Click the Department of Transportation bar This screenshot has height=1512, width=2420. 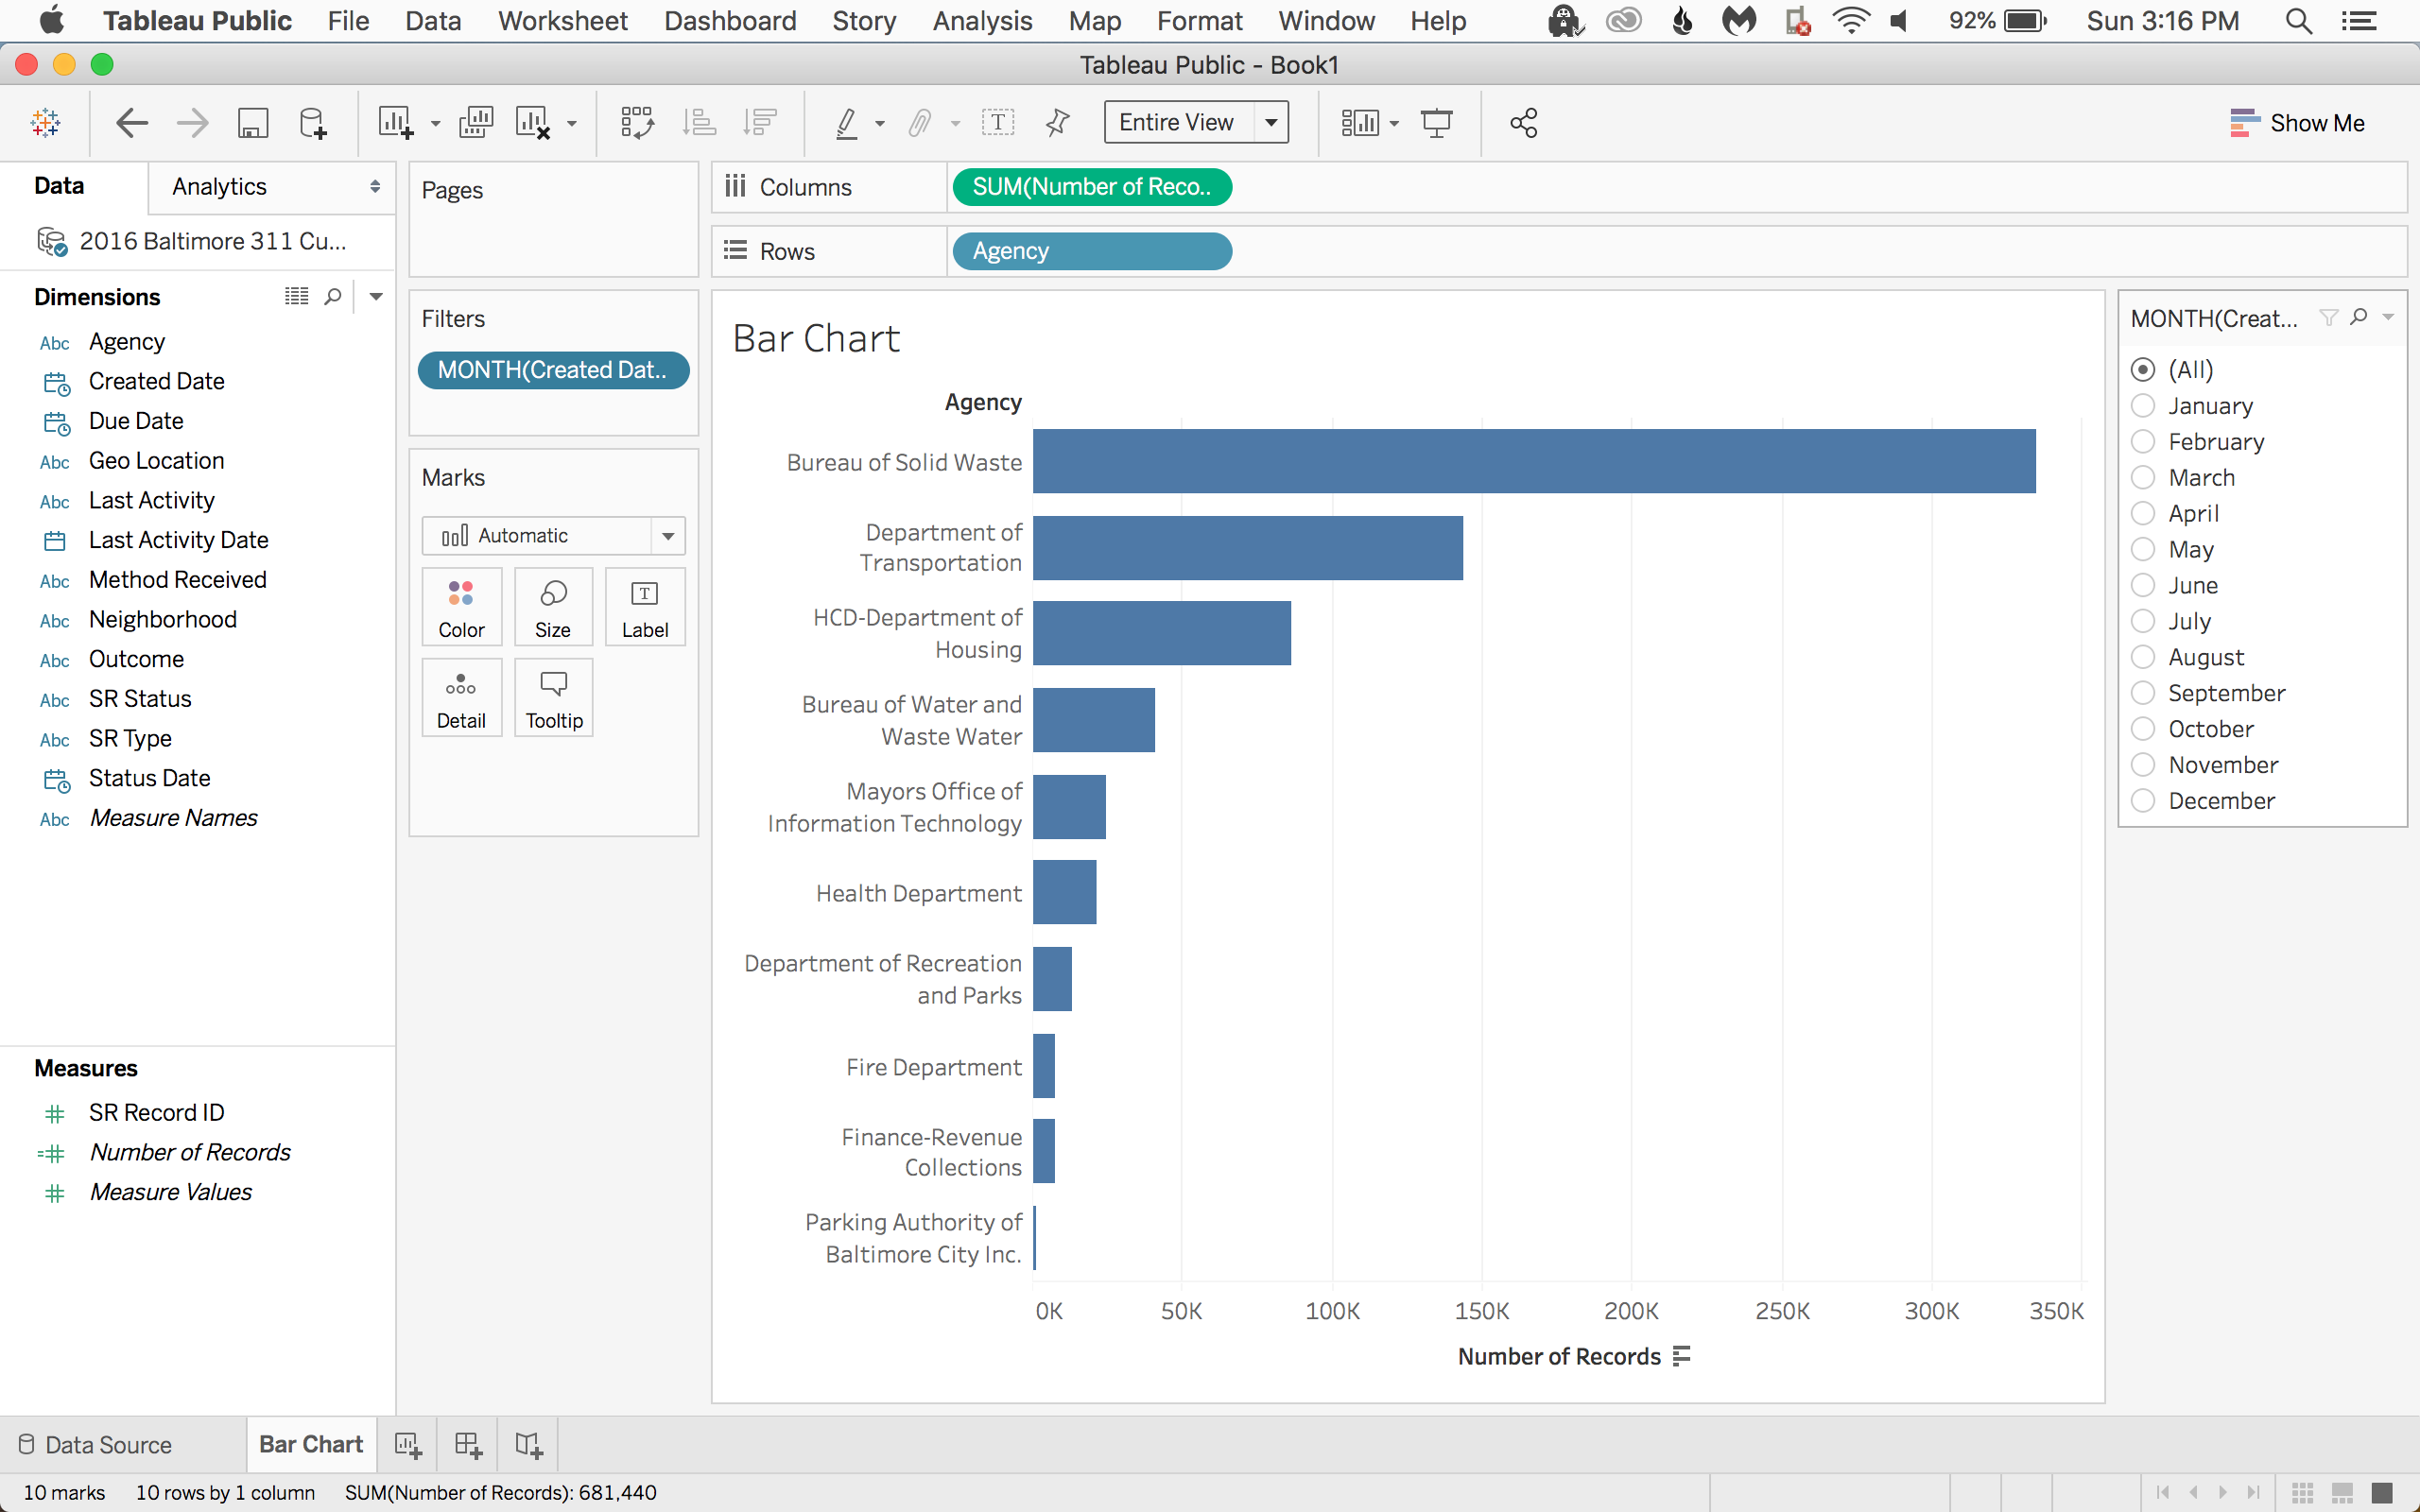[1248, 548]
